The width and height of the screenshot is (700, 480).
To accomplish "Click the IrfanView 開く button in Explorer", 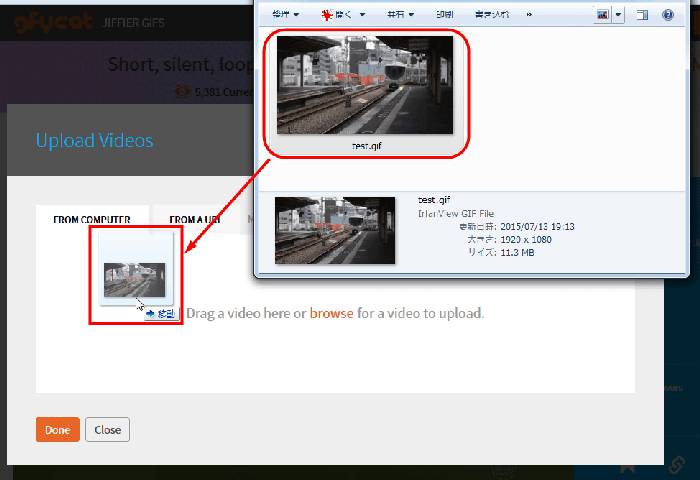I will 337,15.
